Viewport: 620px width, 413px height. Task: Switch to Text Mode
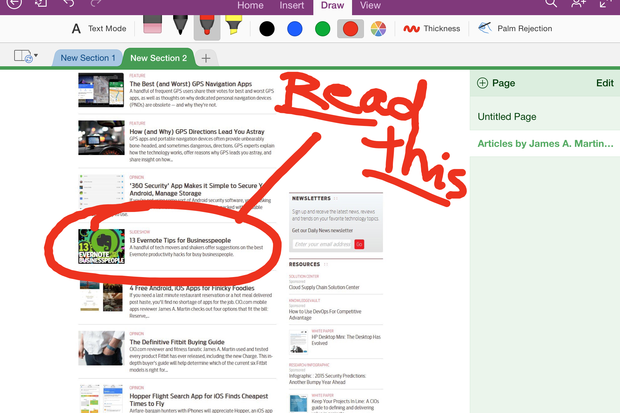[99, 28]
